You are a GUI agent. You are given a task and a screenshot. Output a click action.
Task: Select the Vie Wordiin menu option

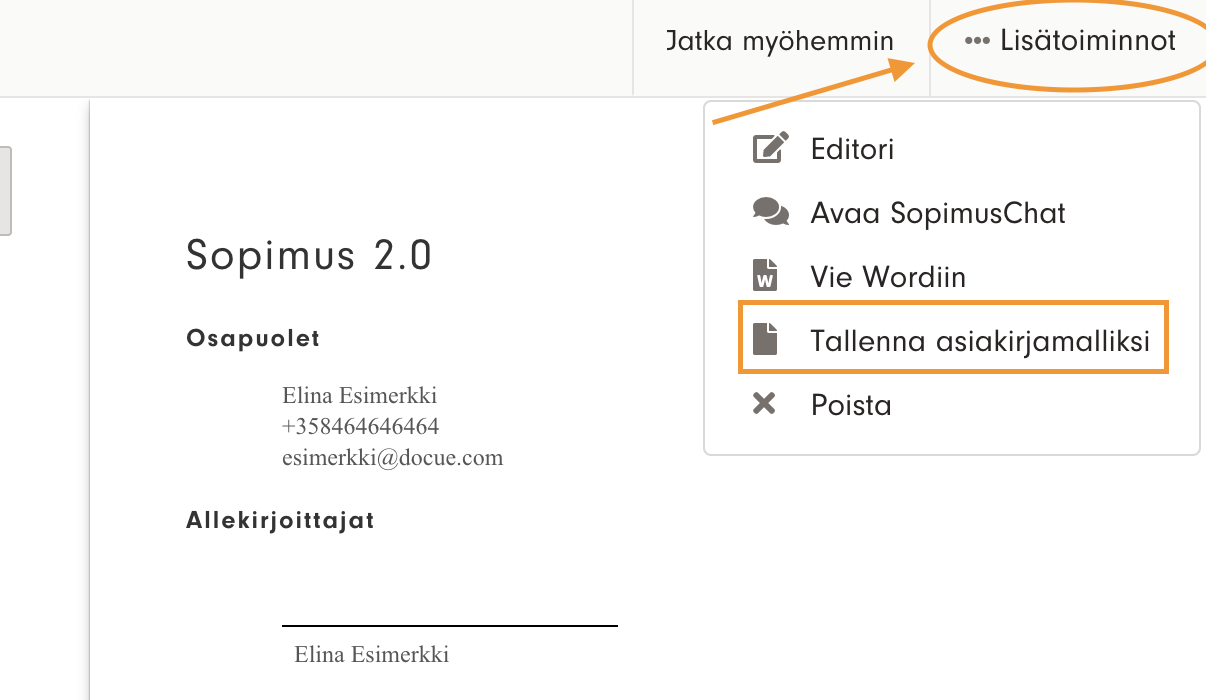tap(888, 277)
